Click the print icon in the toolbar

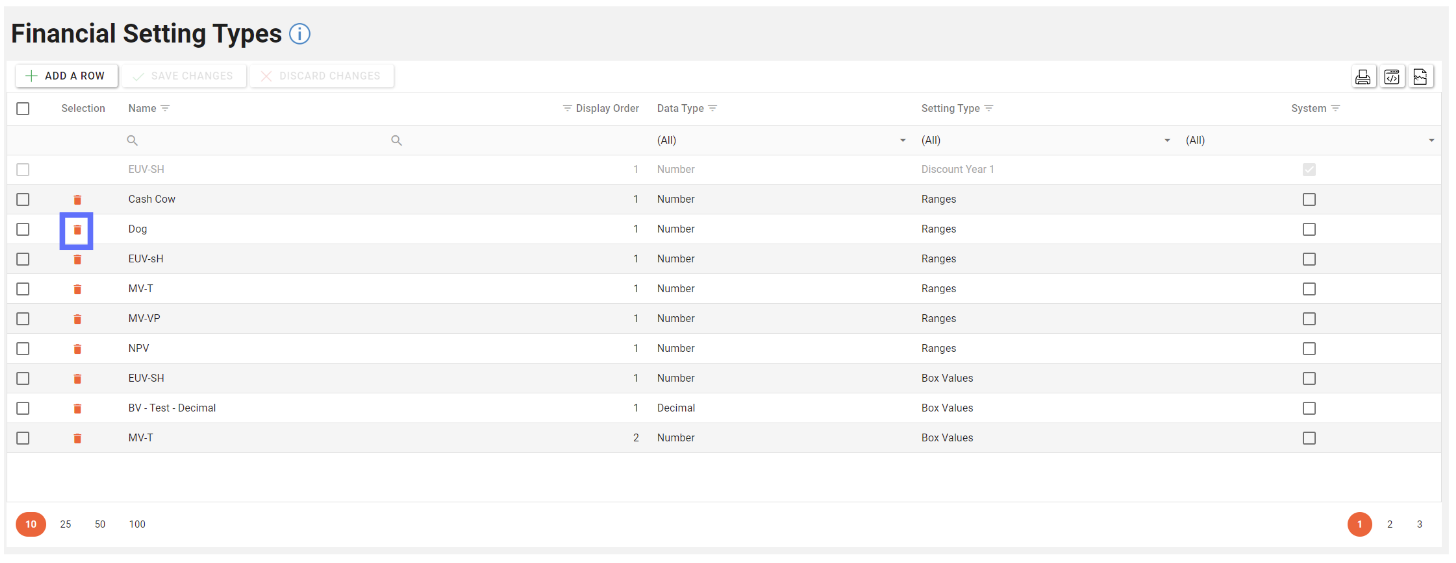click(1362, 77)
